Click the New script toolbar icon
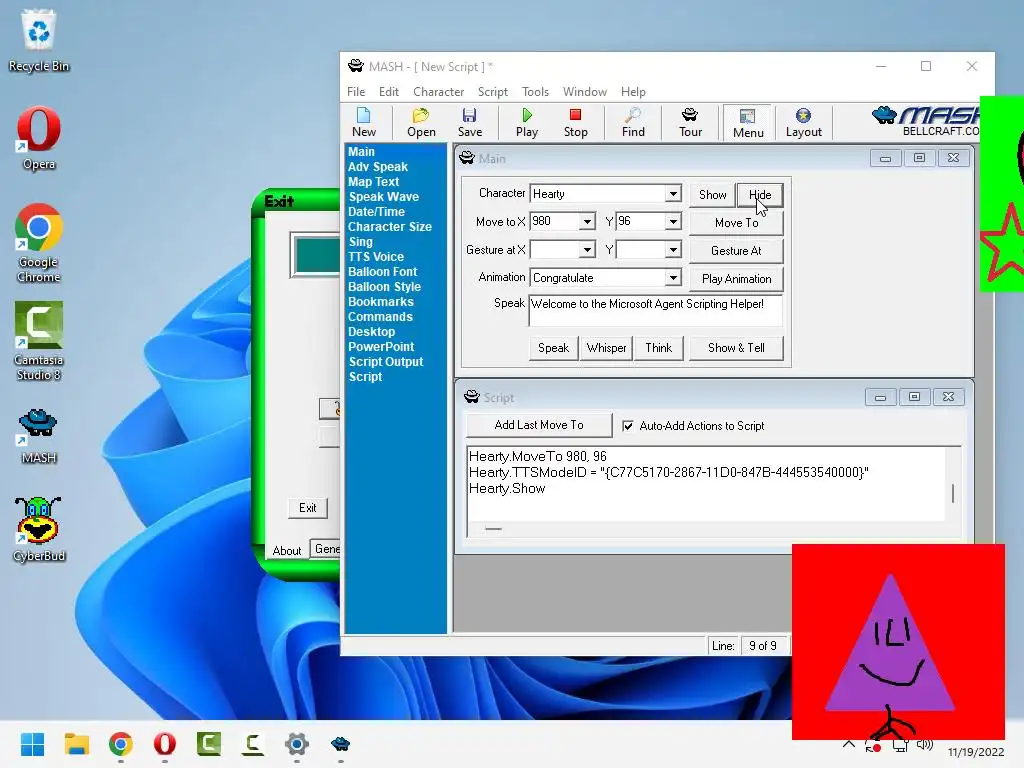 [x=364, y=123]
